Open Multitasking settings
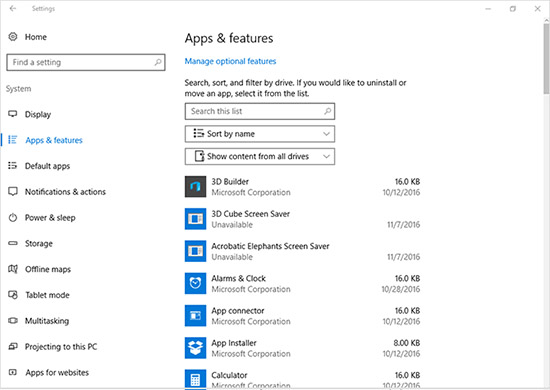Image resolution: width=550 pixels, height=390 pixels. (x=47, y=321)
